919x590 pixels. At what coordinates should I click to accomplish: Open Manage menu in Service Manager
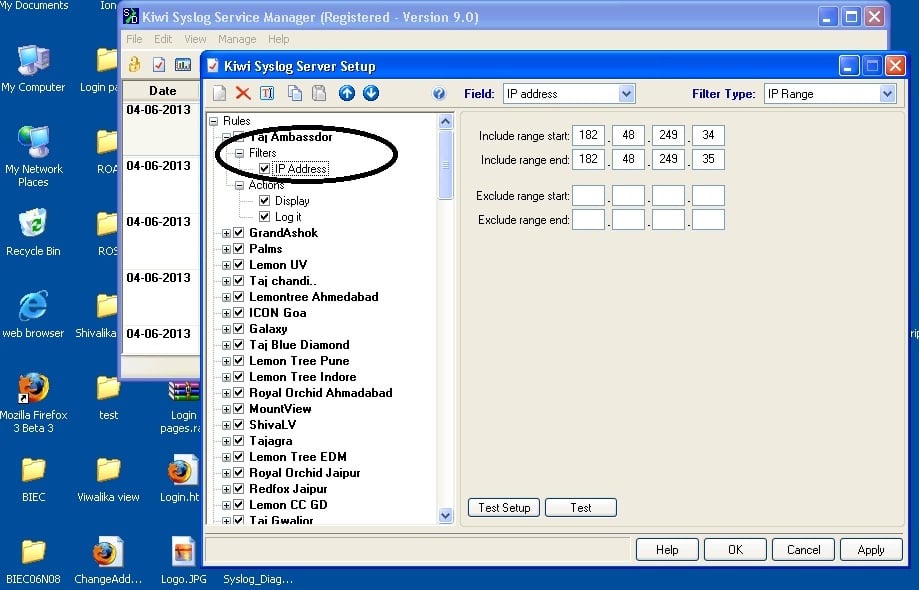(237, 39)
